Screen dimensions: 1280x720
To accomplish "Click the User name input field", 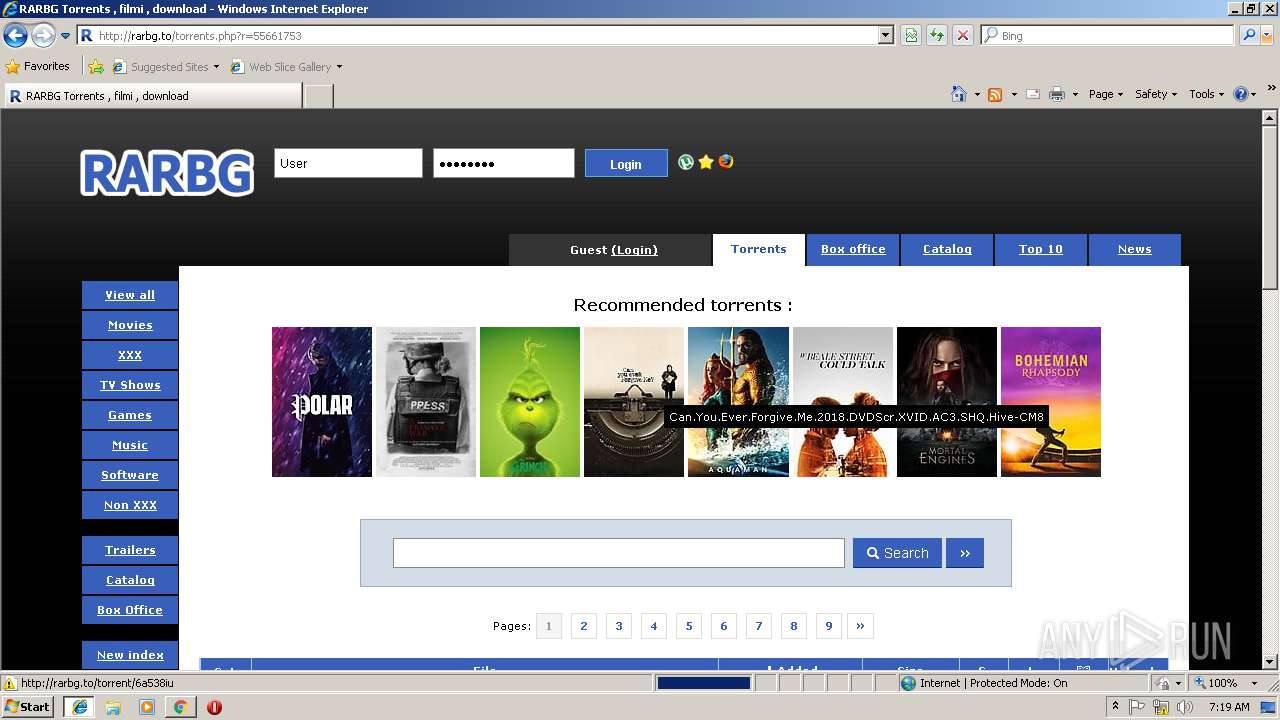I will [348, 163].
